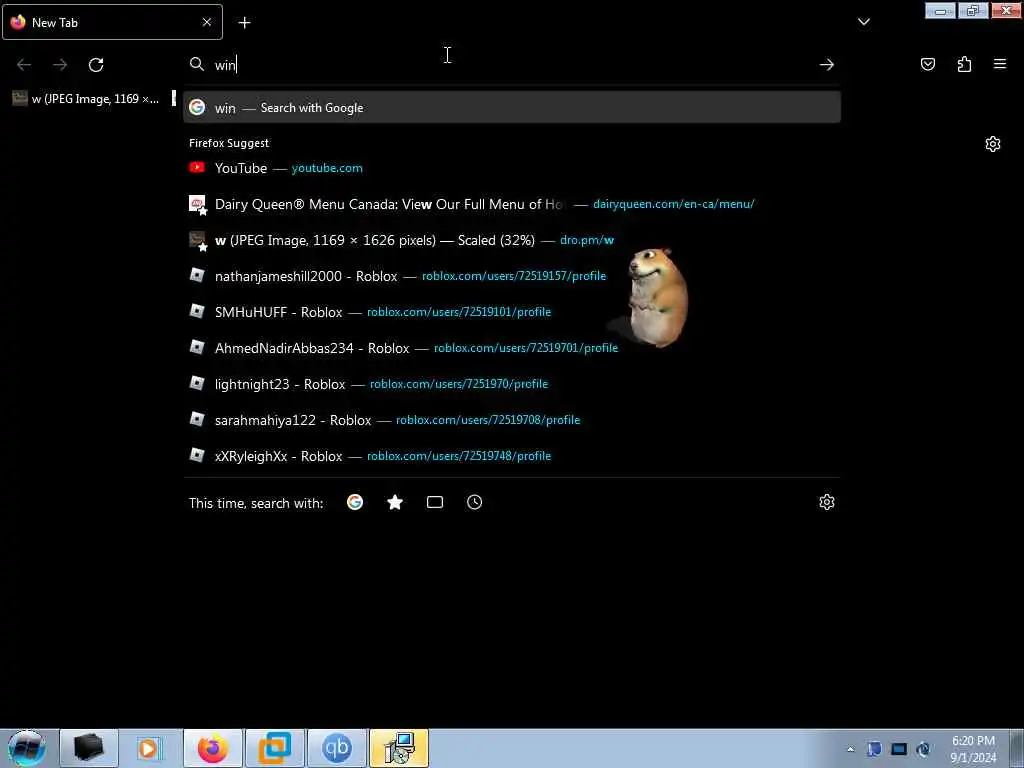
Task: Open the Firefox hamburger menu
Action: [x=1000, y=64]
